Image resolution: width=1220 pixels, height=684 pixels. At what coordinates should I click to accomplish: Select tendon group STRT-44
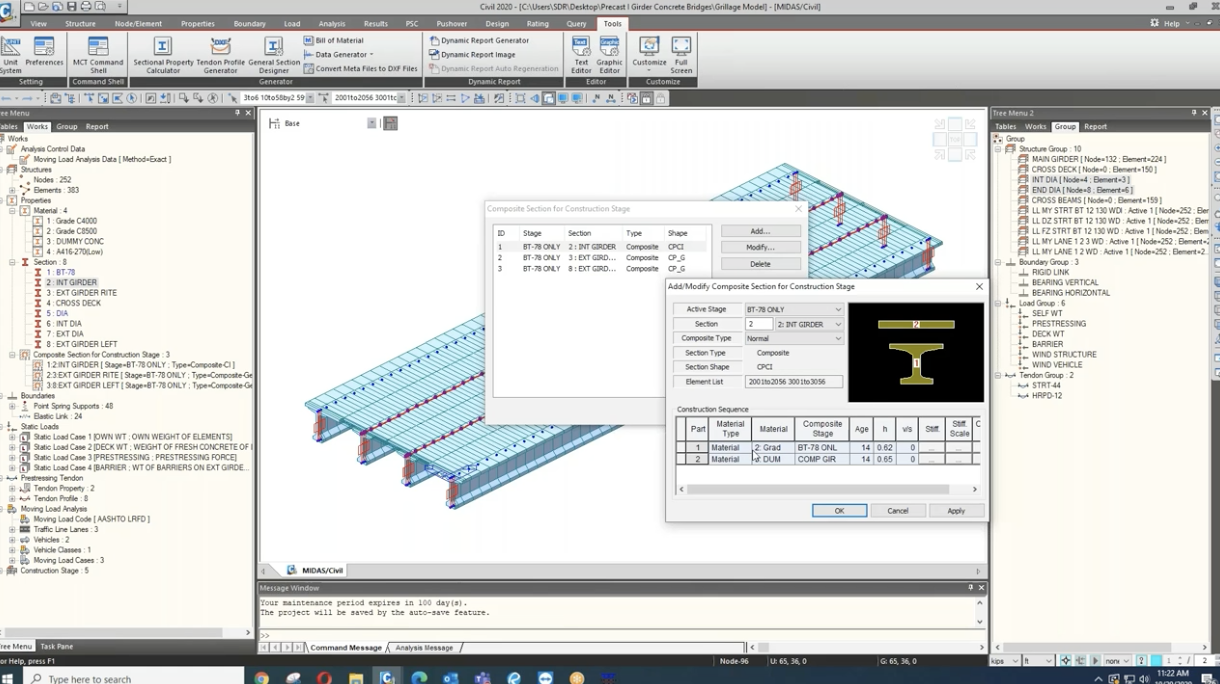pos(1046,385)
